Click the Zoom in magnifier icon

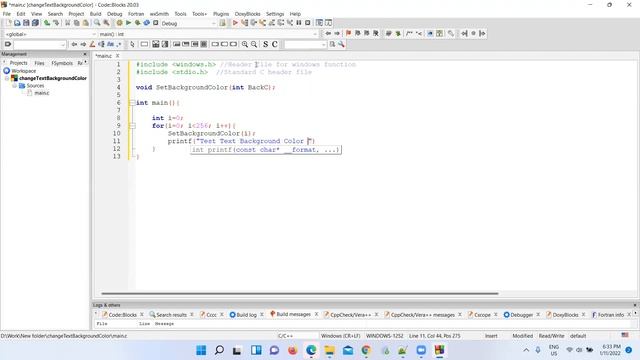[245, 44]
